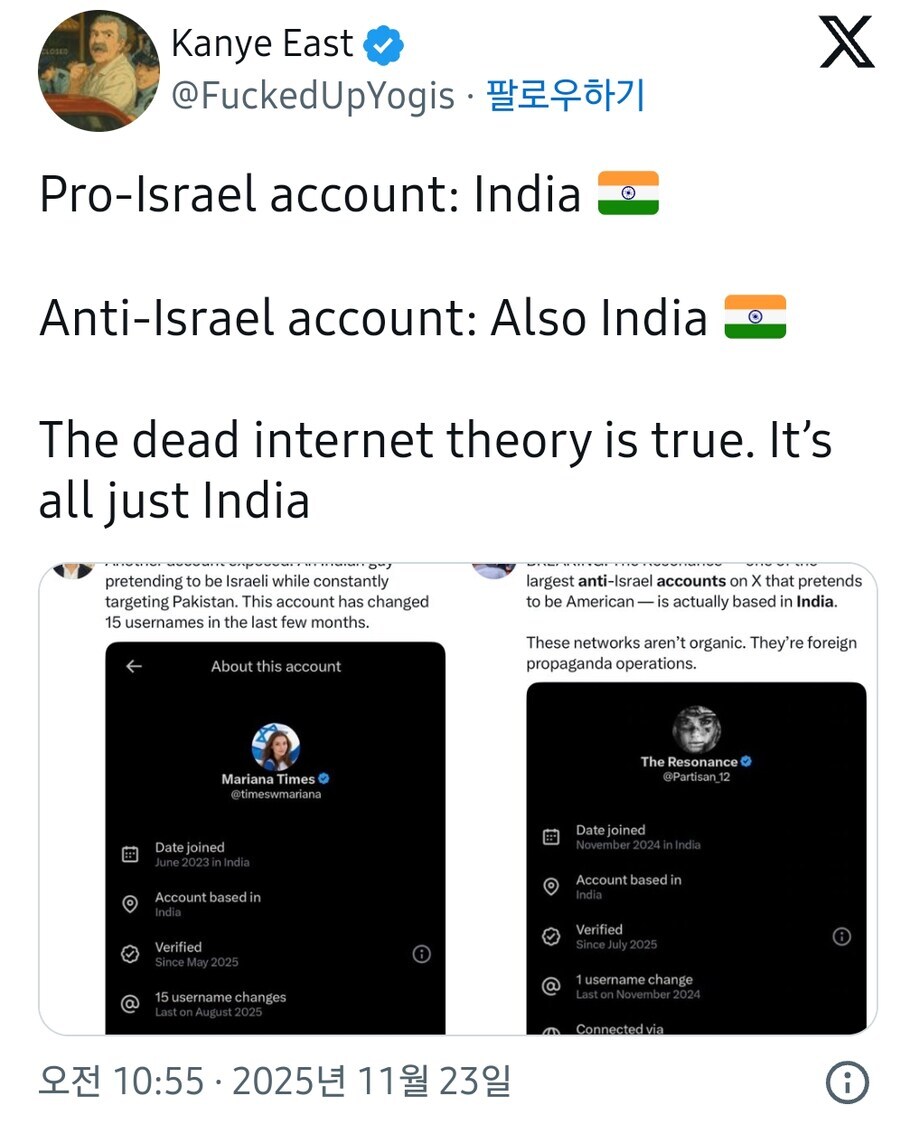
Task: Click info icon beside Verified Since July 2025
Action: (842, 936)
